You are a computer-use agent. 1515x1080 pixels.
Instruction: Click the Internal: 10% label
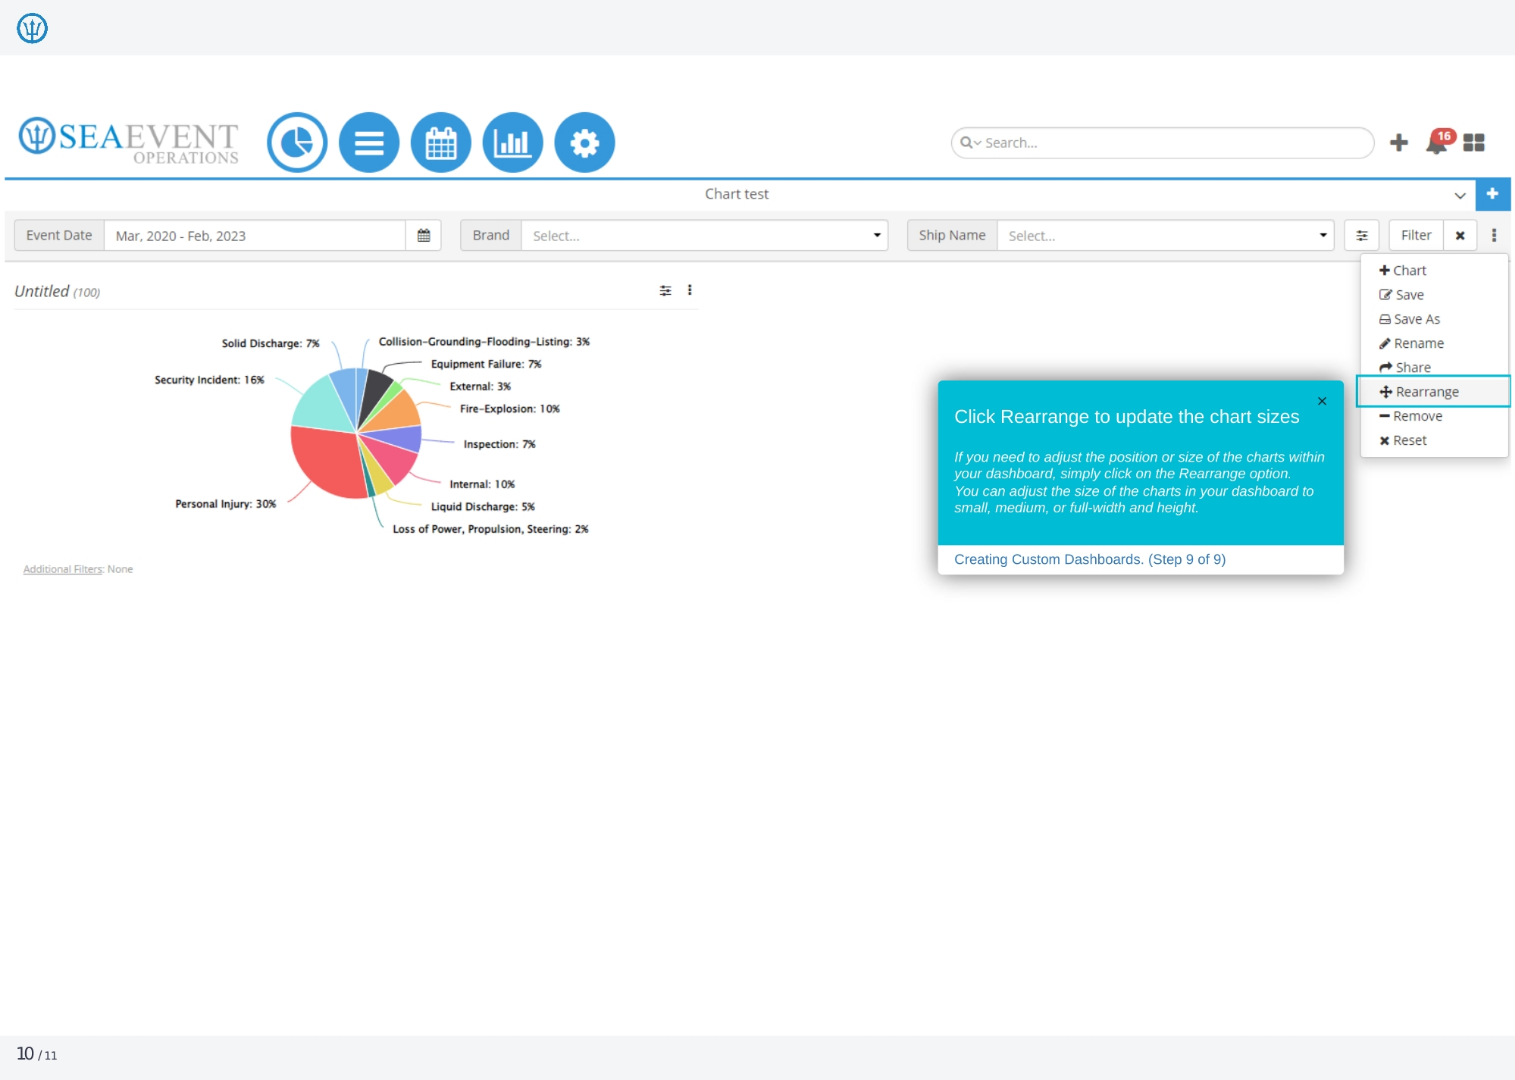[482, 484]
